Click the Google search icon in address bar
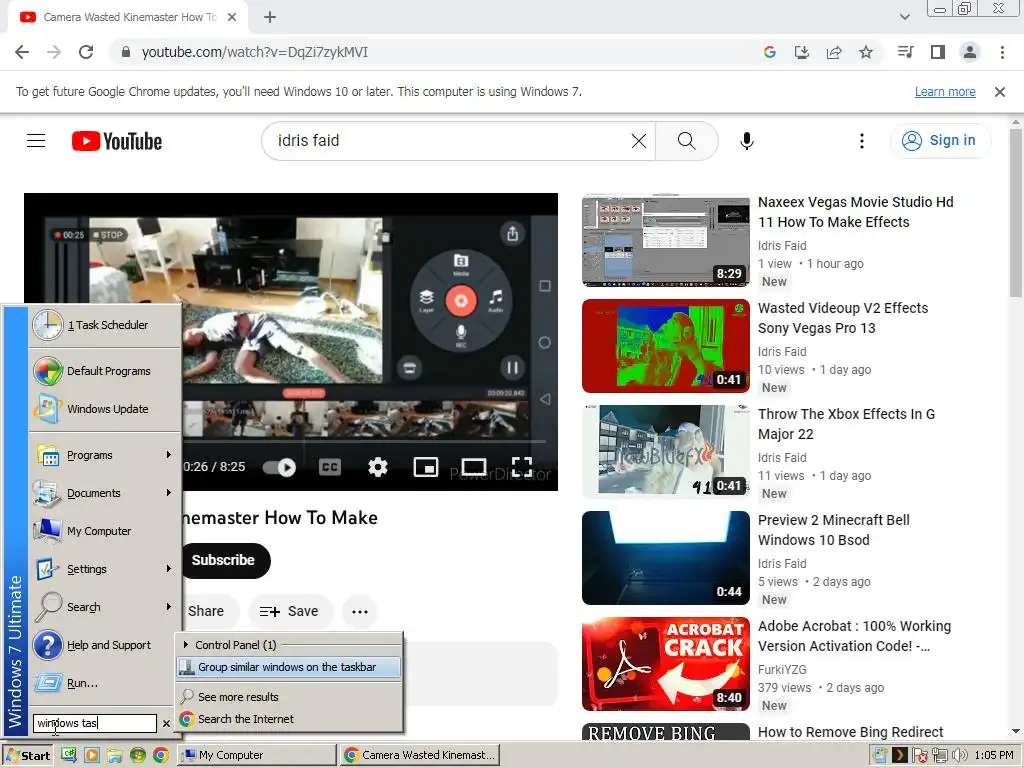Viewport: 1024px width, 768px height. tap(769, 52)
